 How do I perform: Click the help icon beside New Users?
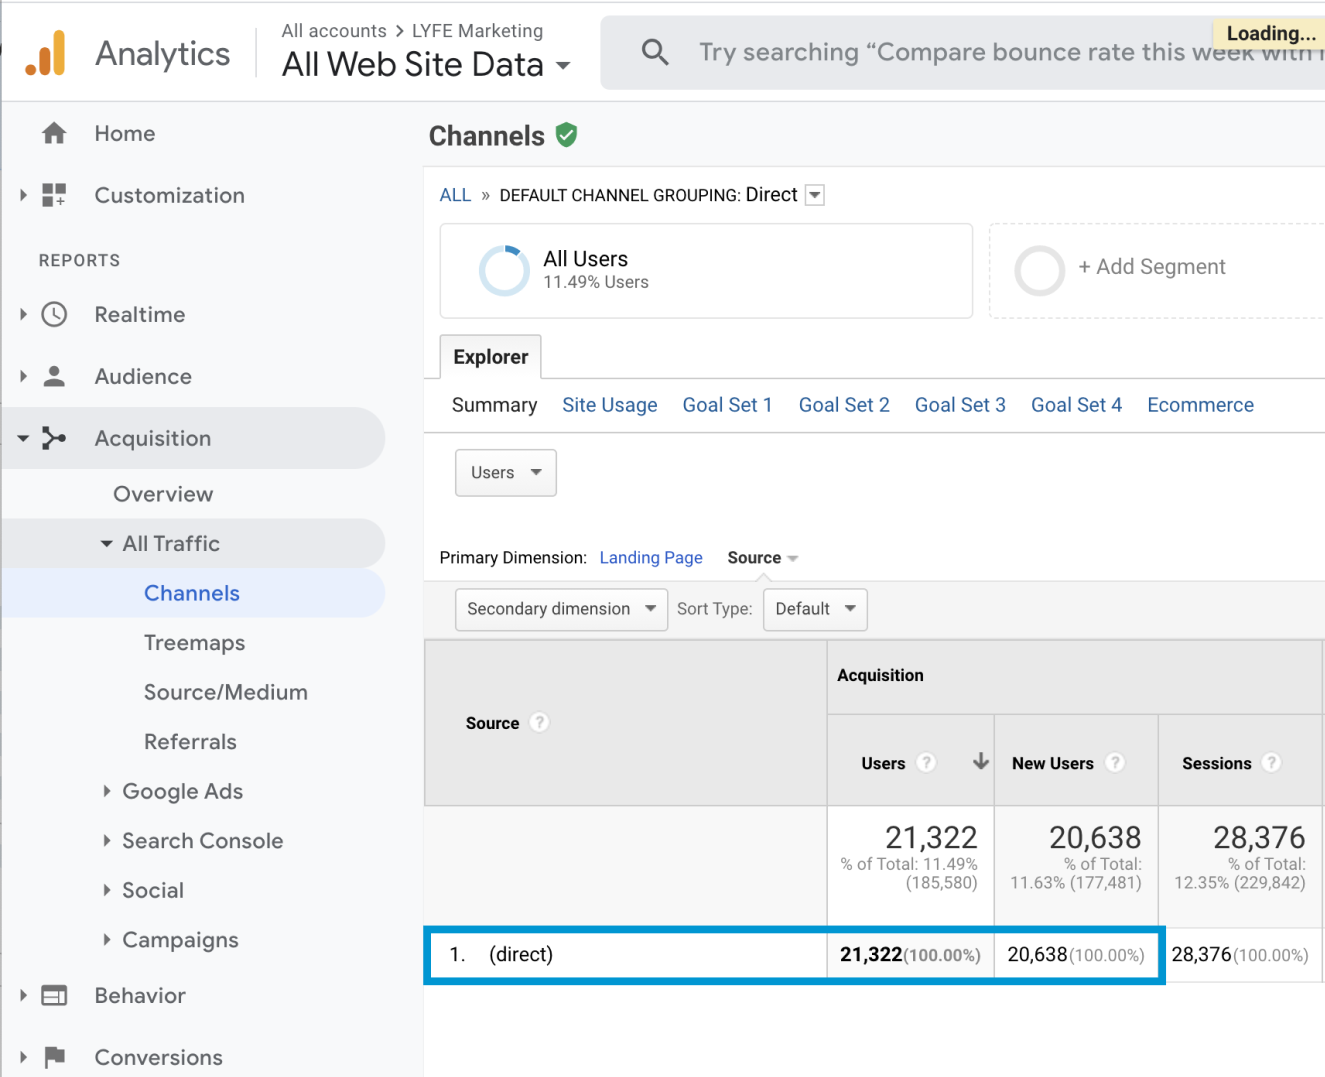pos(1115,763)
